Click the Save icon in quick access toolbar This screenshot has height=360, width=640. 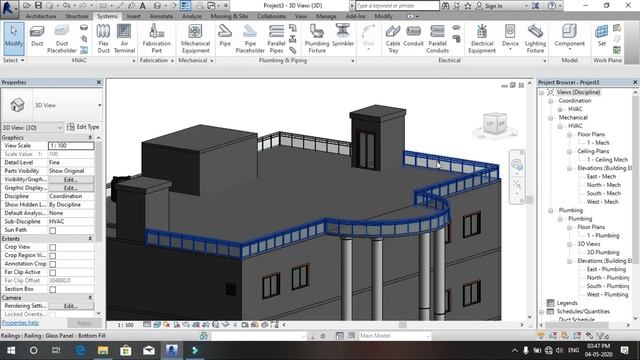pos(38,5)
